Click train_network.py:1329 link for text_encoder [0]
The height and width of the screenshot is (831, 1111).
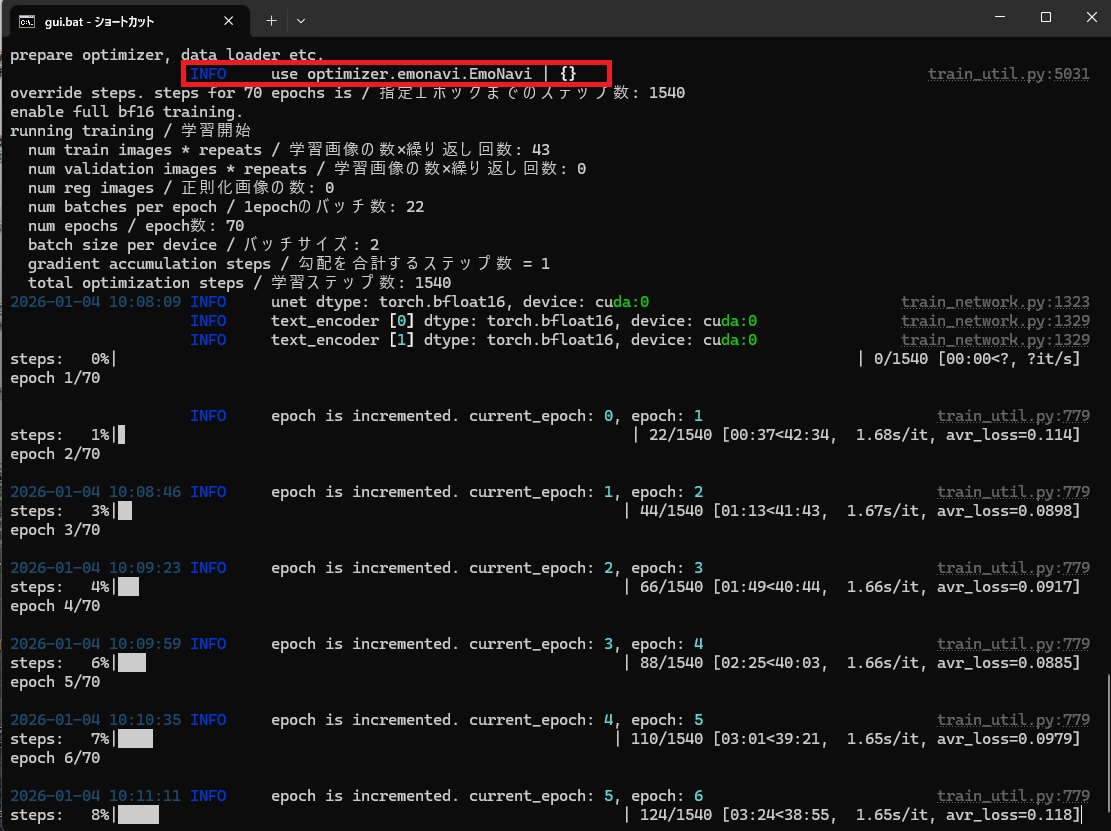994,321
